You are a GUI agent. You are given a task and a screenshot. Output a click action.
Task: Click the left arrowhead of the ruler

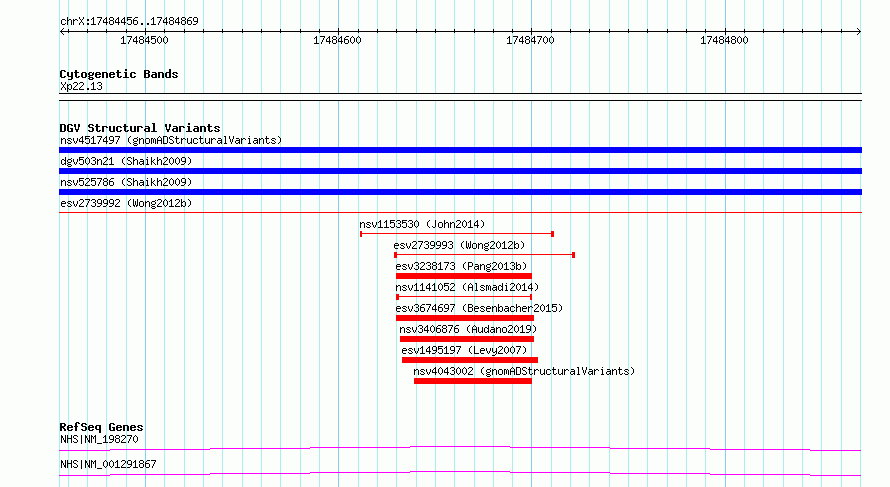coord(62,32)
